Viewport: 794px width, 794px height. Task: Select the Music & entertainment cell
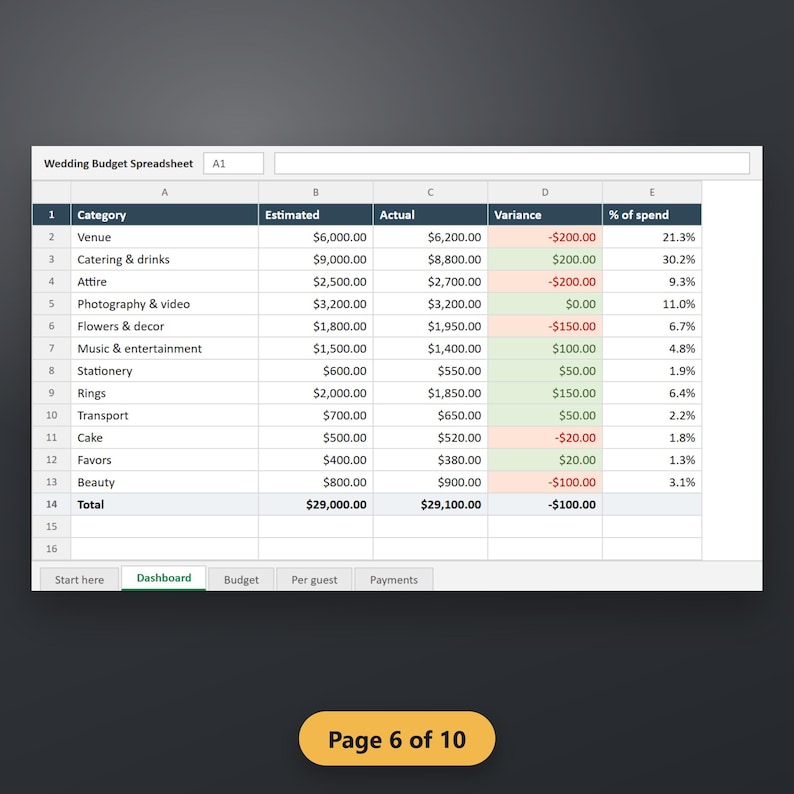tap(165, 348)
